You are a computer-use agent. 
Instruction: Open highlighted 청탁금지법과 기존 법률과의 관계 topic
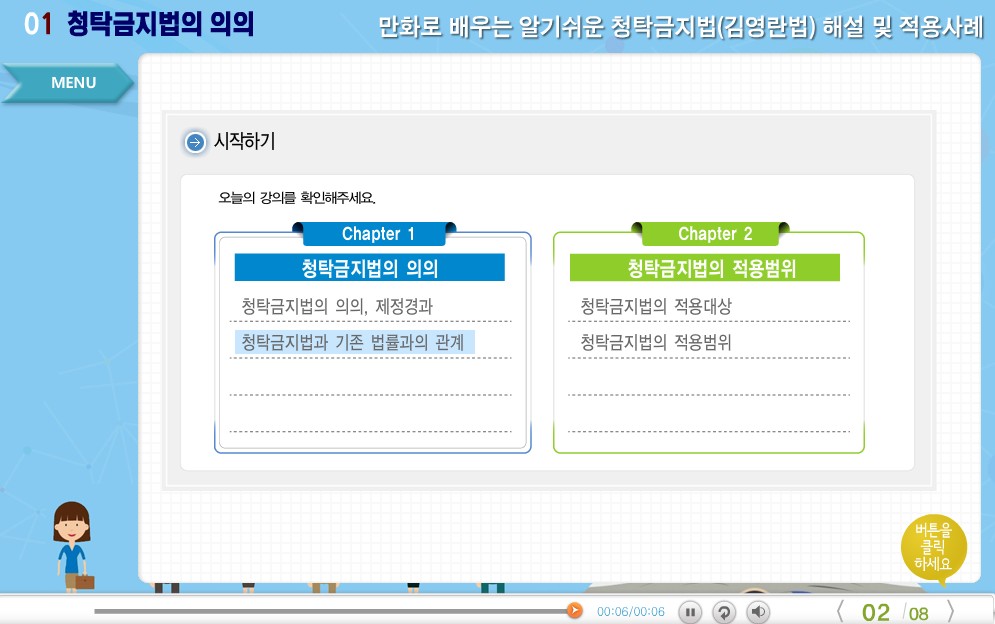pyautogui.click(x=353, y=343)
